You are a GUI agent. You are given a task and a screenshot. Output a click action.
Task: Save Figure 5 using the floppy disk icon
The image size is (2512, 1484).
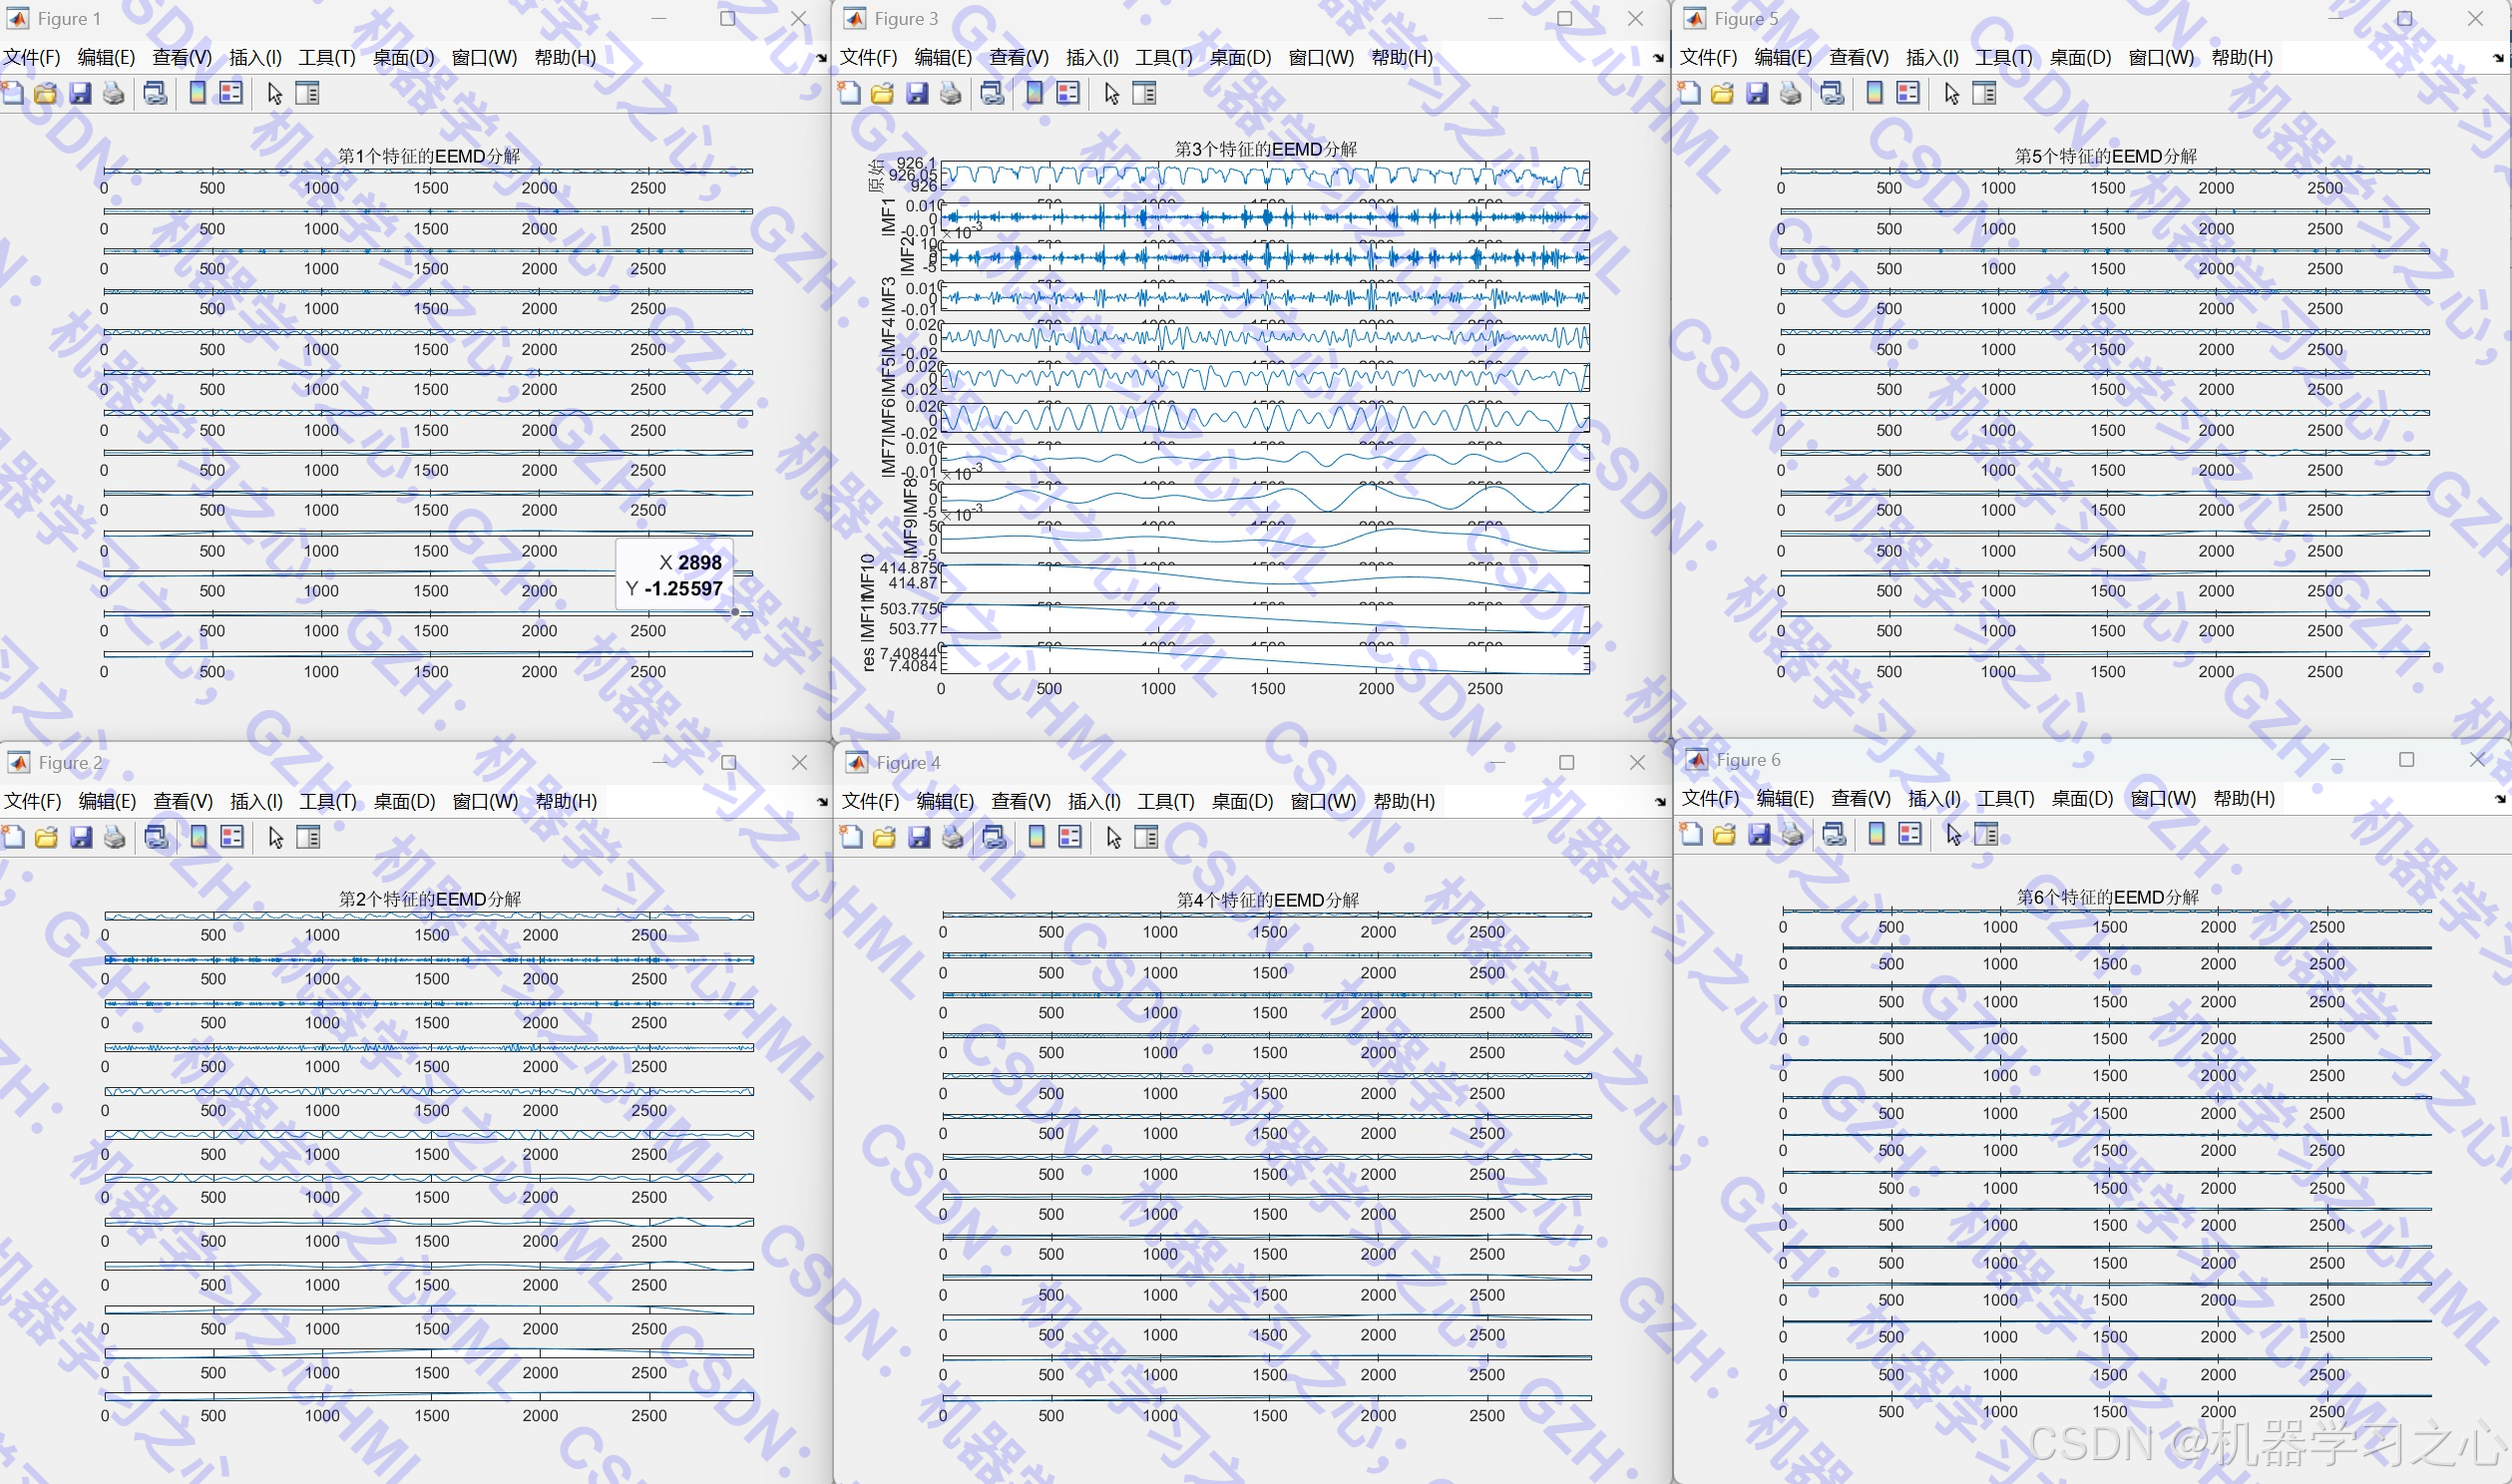[x=1757, y=94]
